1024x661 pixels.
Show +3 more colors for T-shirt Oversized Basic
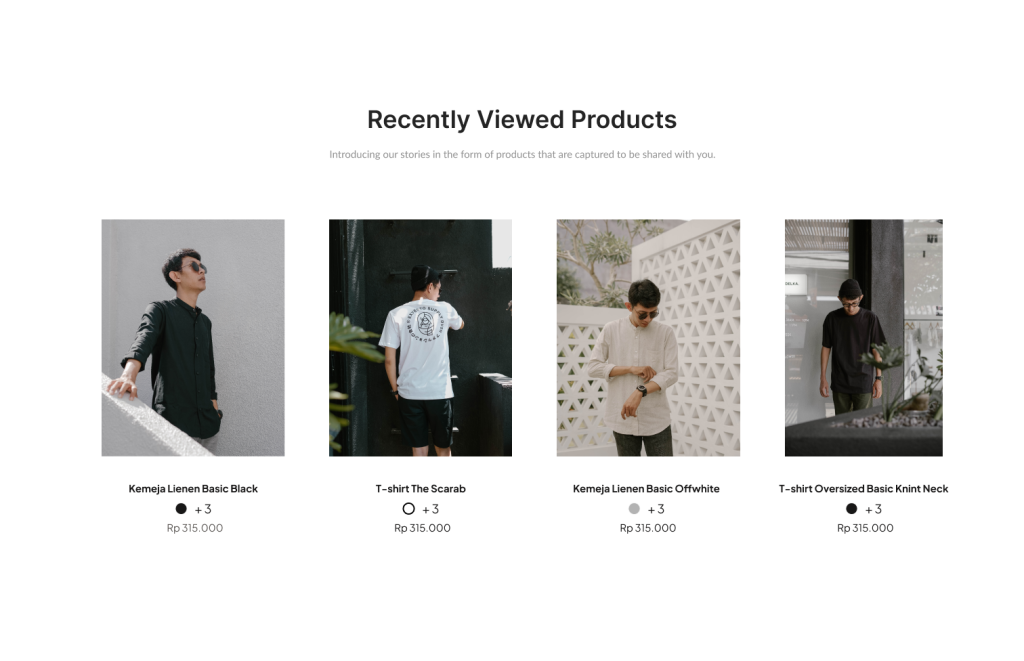pos(873,509)
